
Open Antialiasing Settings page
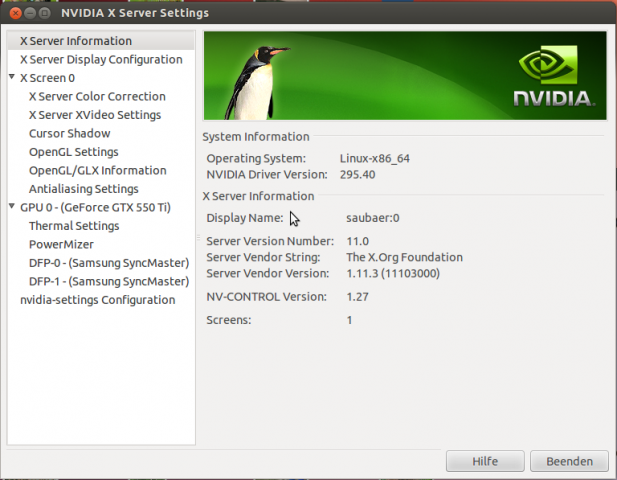pyautogui.click(x=83, y=189)
